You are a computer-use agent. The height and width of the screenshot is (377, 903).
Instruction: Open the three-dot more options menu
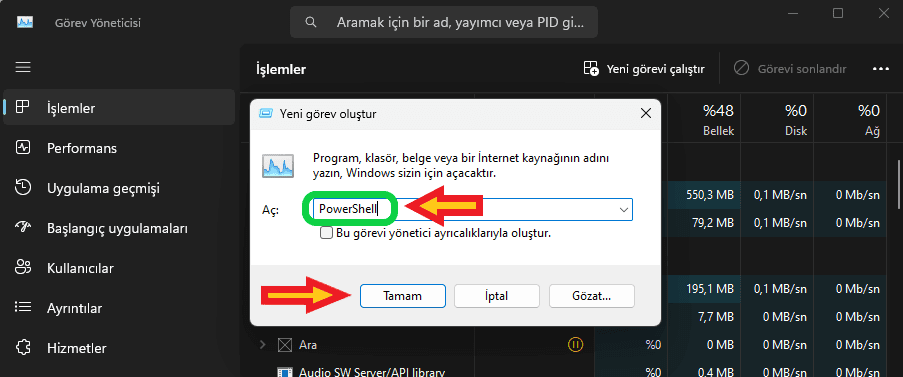click(881, 69)
